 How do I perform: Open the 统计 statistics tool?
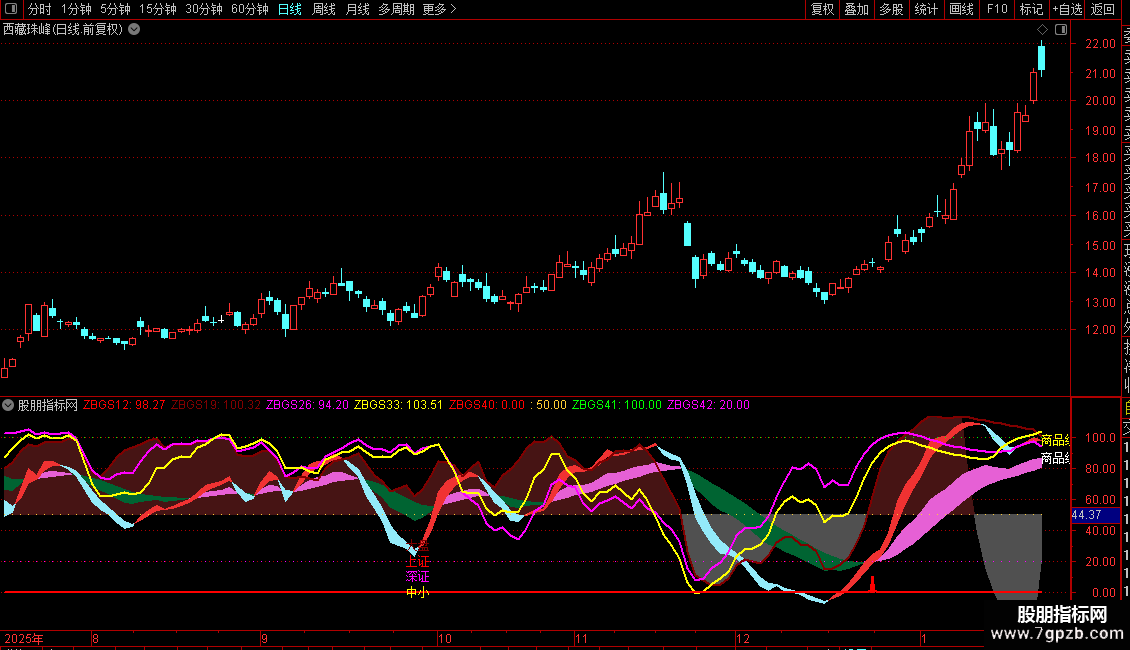coord(926,9)
